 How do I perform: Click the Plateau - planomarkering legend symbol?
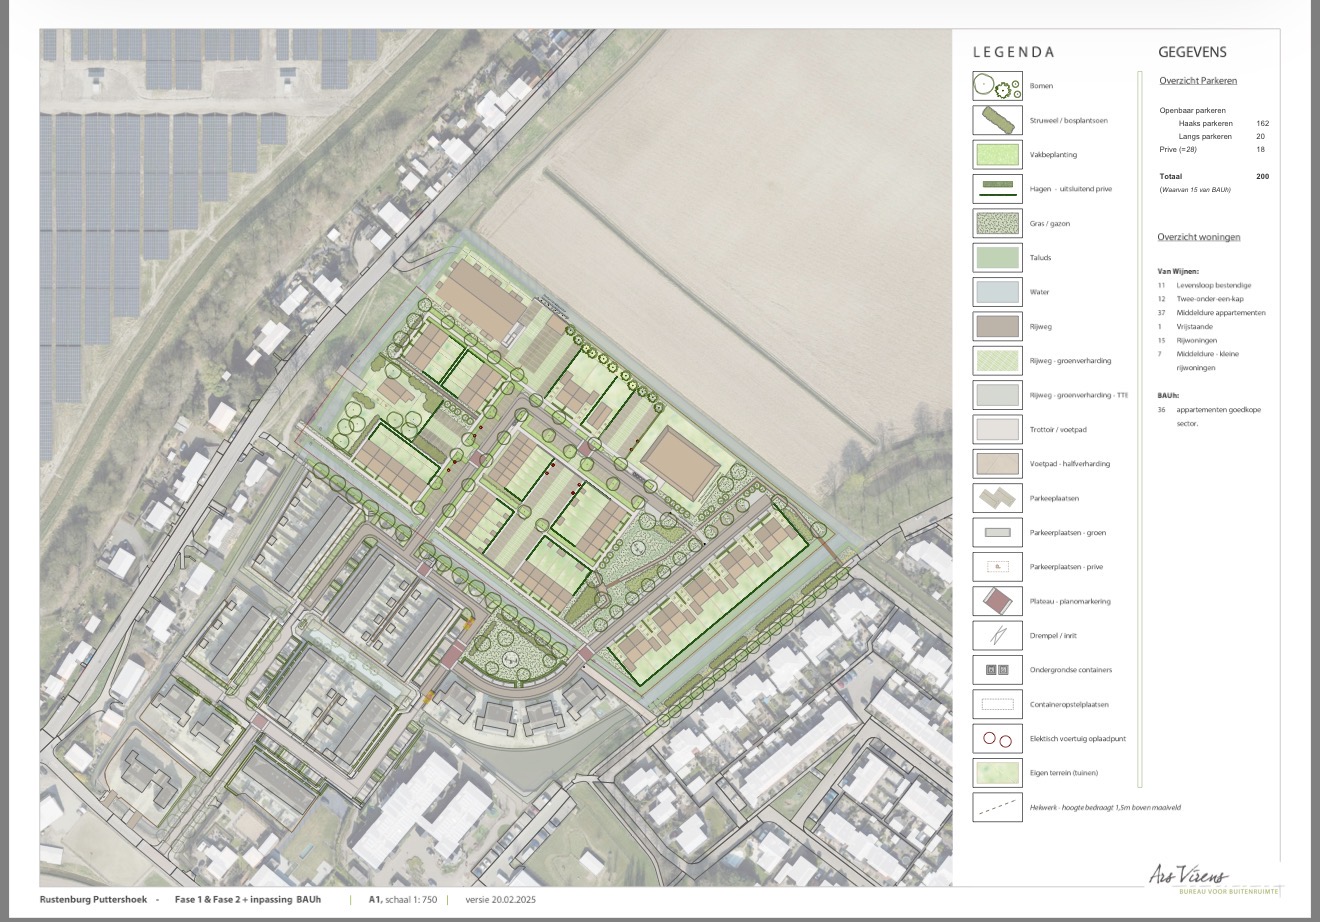[x=997, y=601]
